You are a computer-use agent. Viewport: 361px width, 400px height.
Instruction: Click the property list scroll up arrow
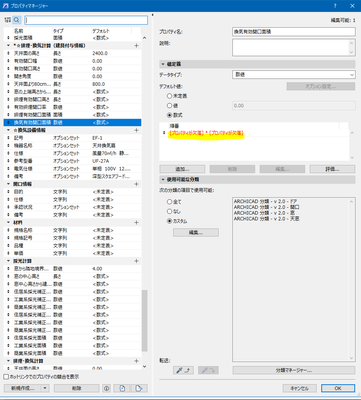coord(144,38)
